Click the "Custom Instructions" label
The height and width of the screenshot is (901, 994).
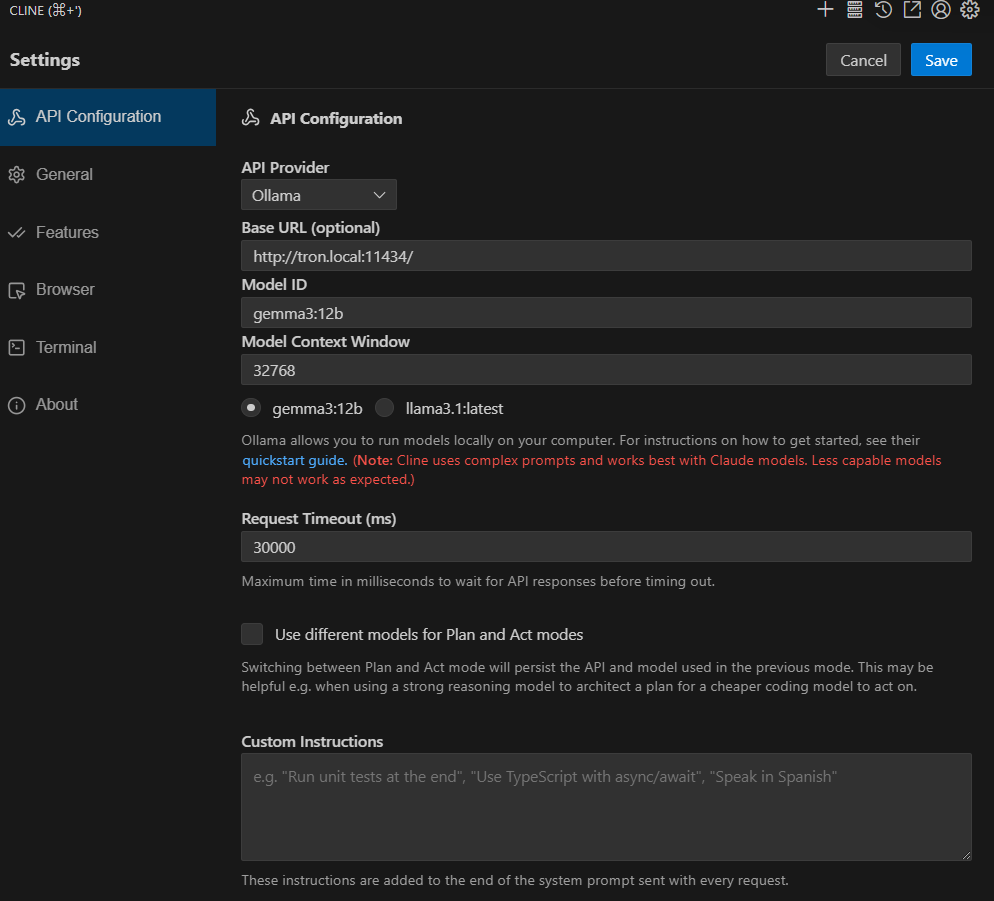[x=313, y=742]
